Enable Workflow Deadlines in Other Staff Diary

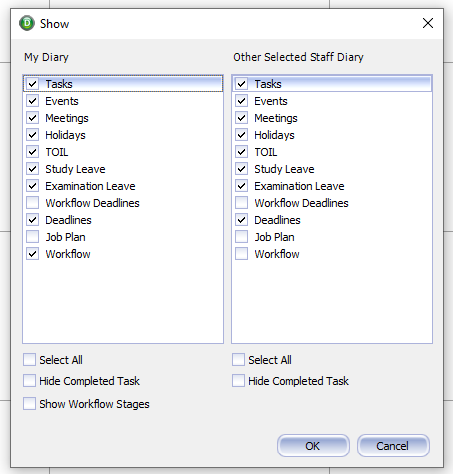242,203
